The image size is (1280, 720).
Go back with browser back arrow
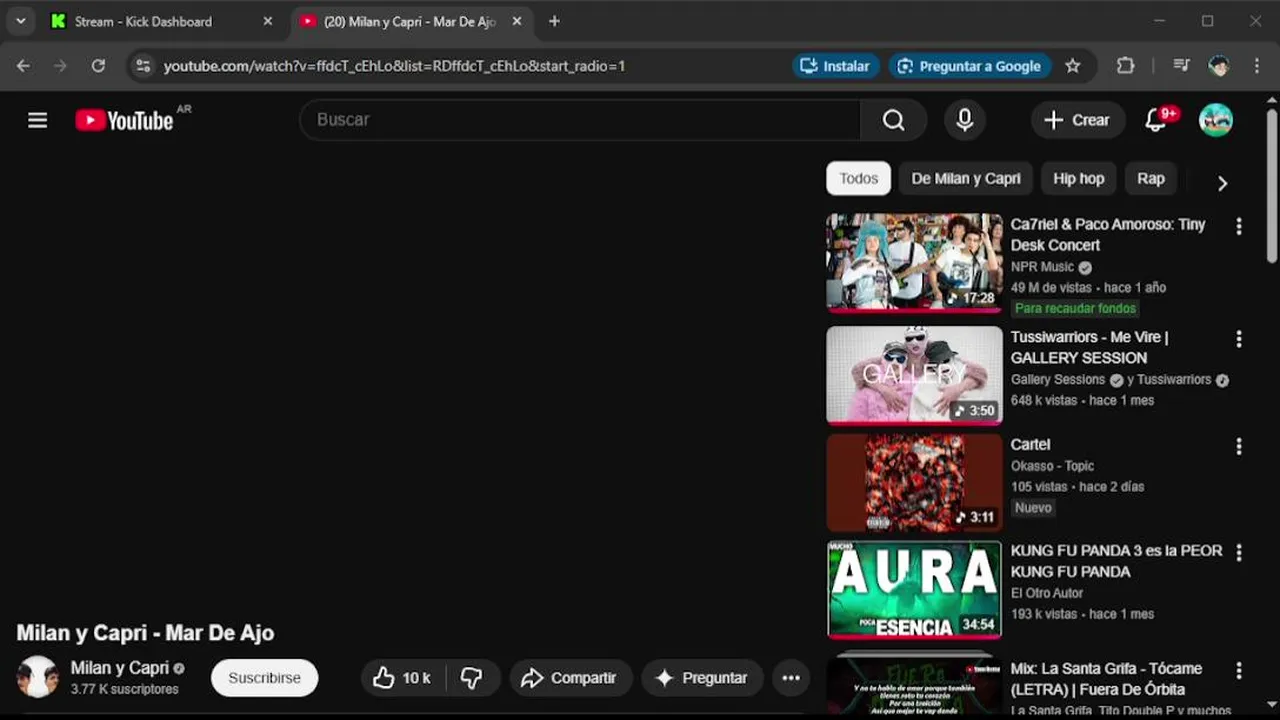(23, 66)
